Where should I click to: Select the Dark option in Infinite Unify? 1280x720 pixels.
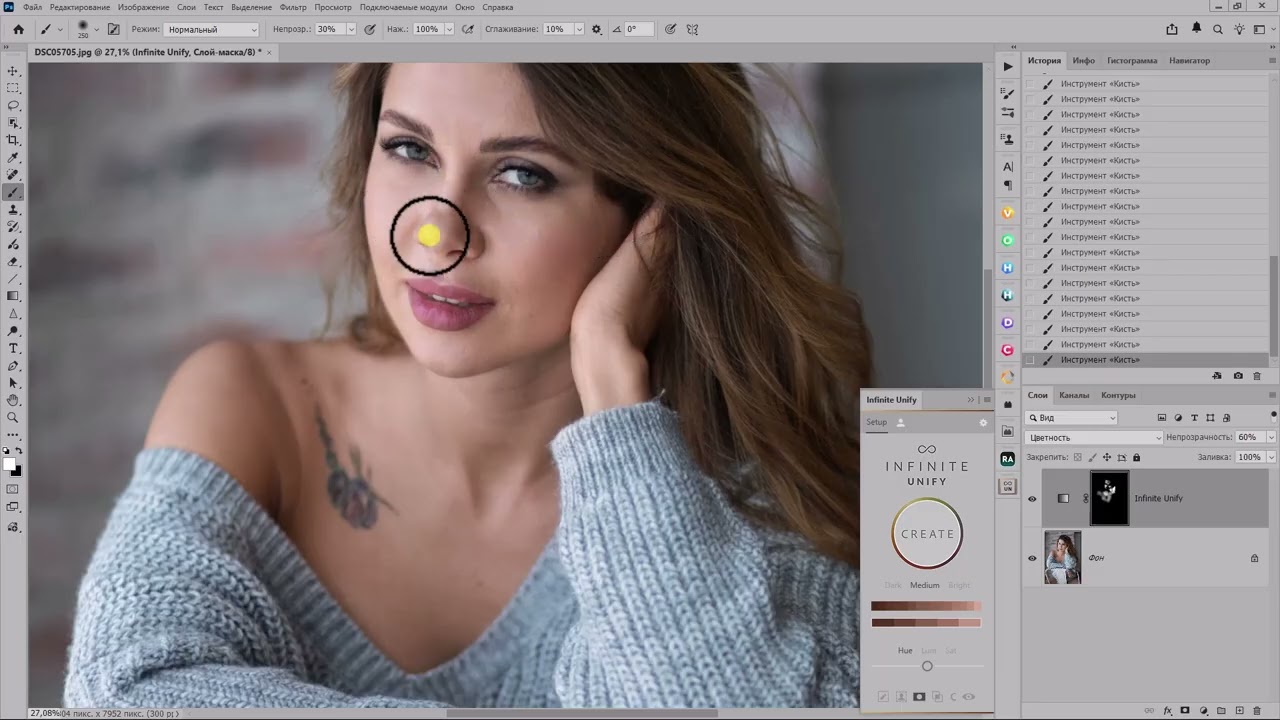(893, 585)
